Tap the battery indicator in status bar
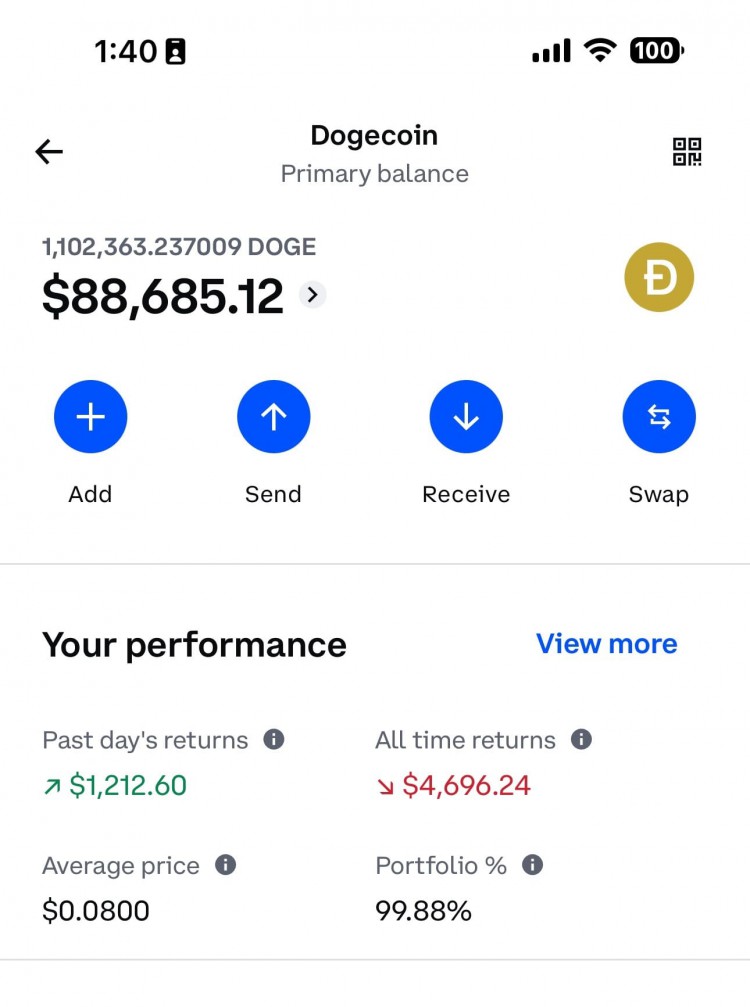This screenshot has height=1007, width=750. pos(657,50)
